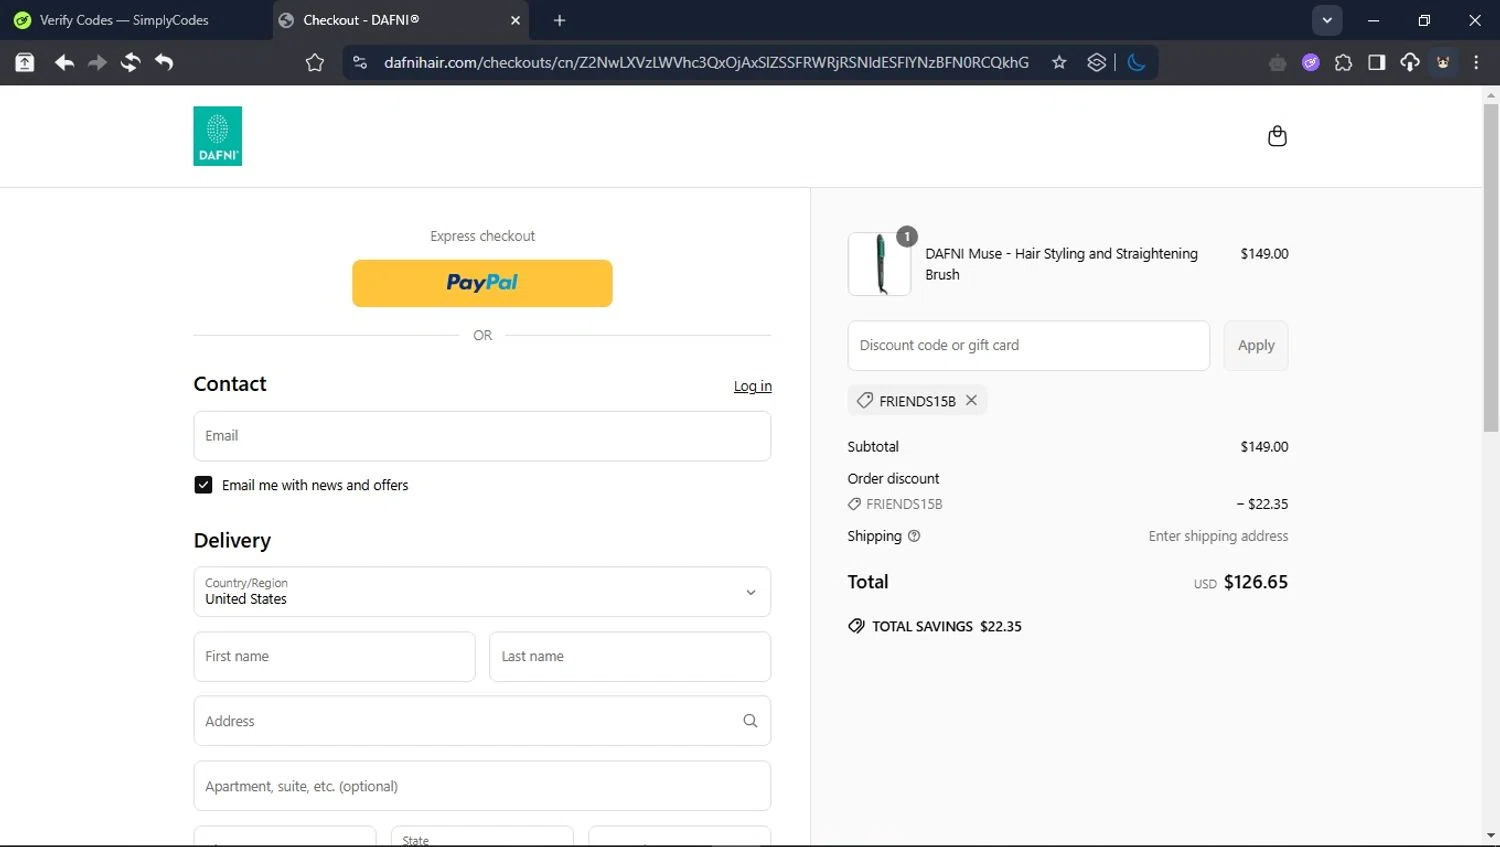Screen dimensions: 1500x847
Task: Click the TOTAL SAVINGS tag icon
Action: [856, 626]
